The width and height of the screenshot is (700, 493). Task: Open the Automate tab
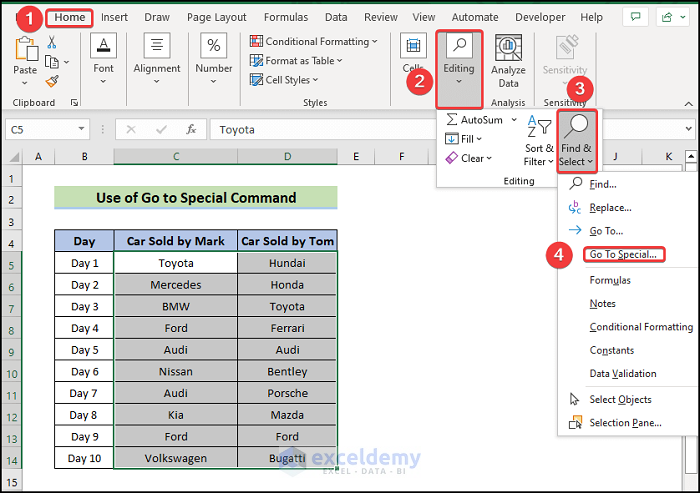coord(475,17)
